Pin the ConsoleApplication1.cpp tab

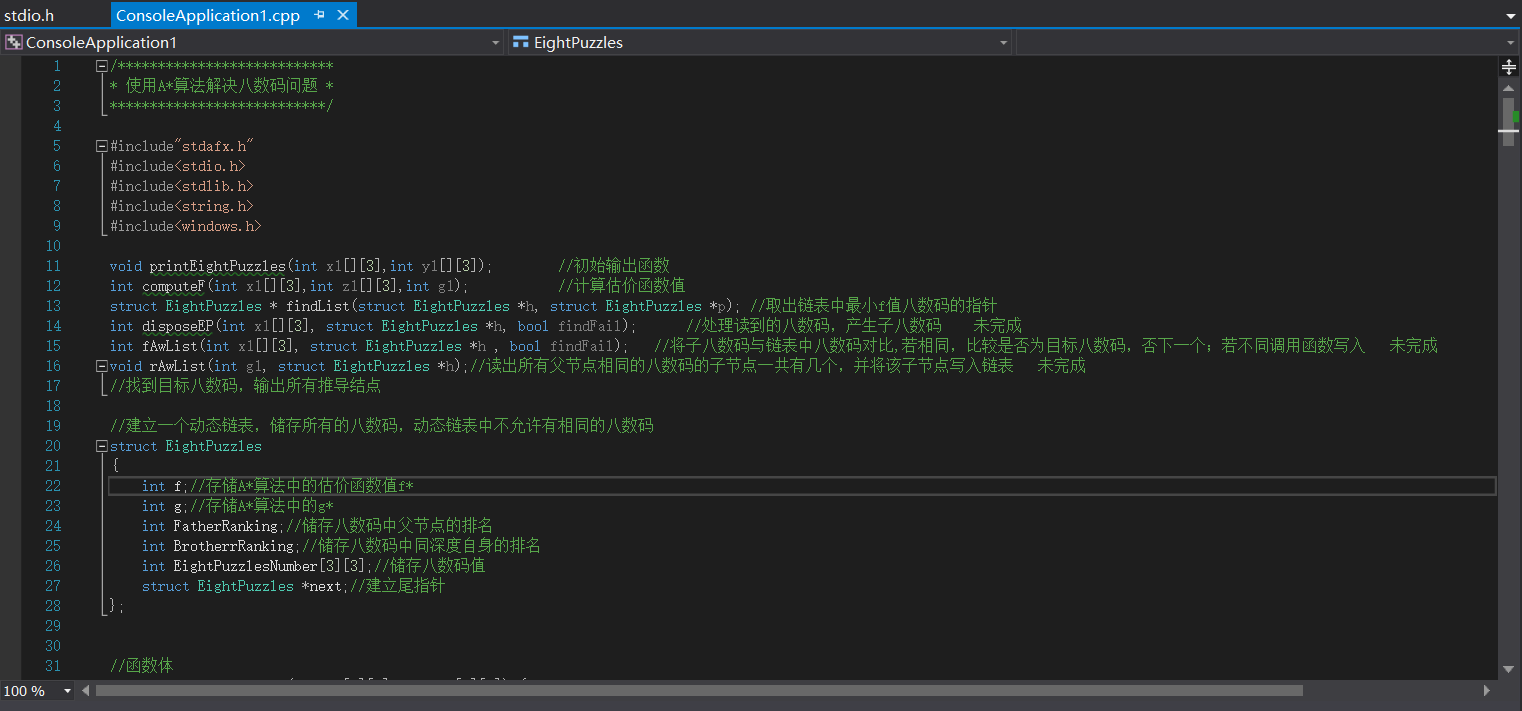pyautogui.click(x=320, y=15)
